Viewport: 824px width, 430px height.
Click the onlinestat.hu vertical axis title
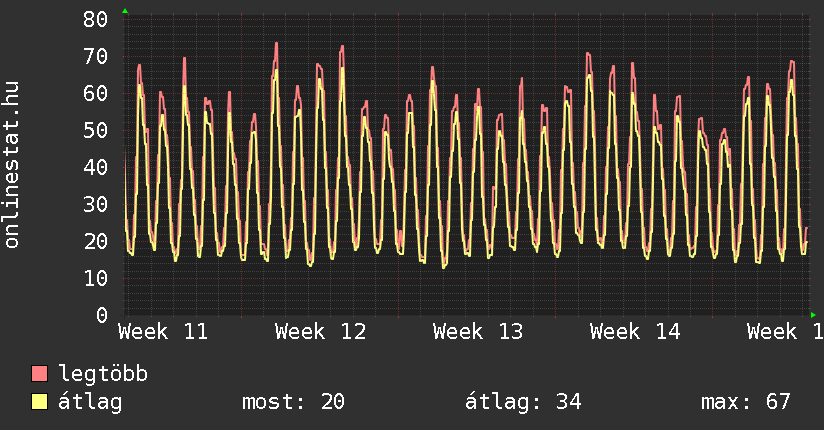(x=12, y=166)
